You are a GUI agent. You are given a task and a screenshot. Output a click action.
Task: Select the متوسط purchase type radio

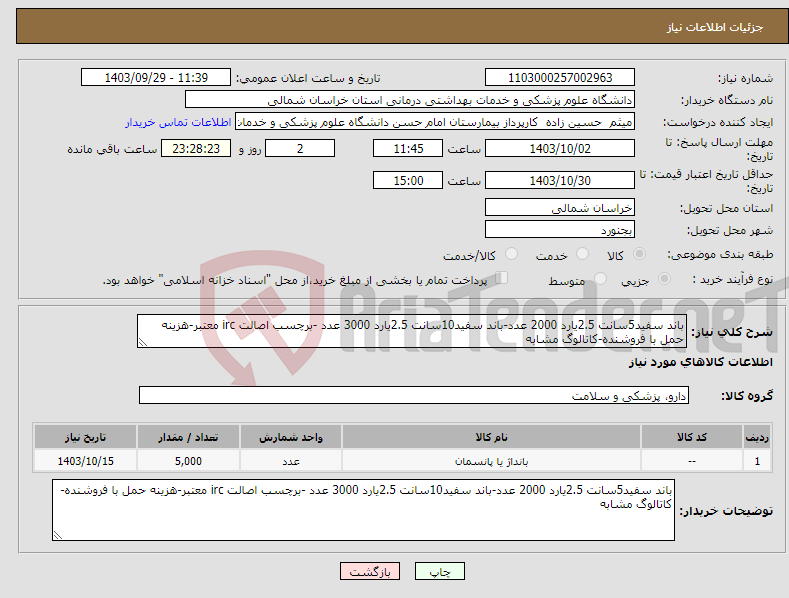point(600,278)
